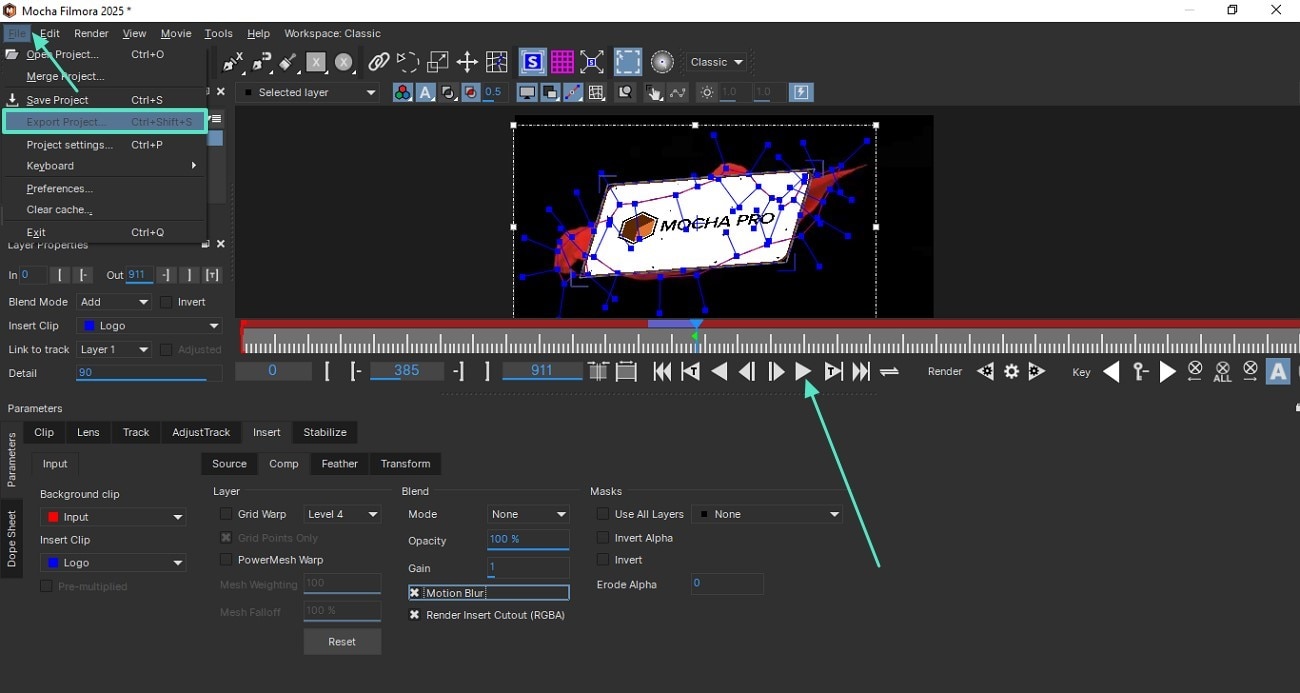The image size is (1300, 693).
Task: Click the Erode Alpha value field
Action: tap(727, 584)
